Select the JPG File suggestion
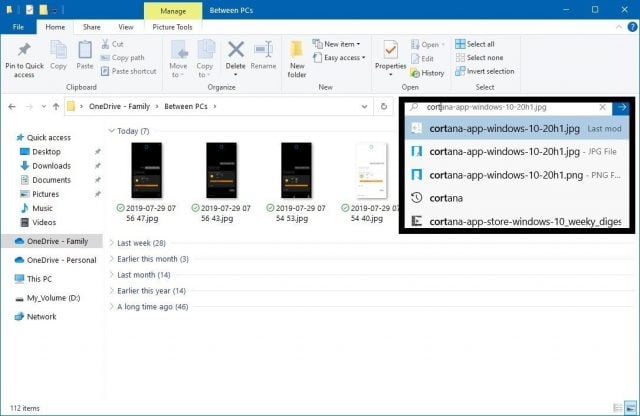This screenshot has width=640, height=416. pyautogui.click(x=517, y=151)
